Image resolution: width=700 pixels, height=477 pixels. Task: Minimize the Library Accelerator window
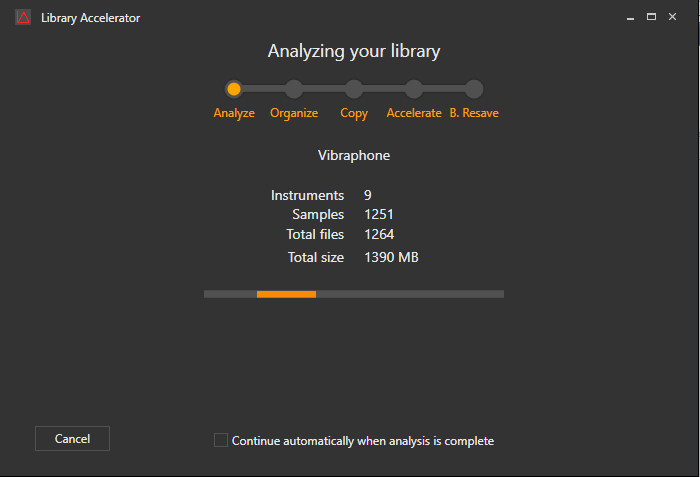630,17
